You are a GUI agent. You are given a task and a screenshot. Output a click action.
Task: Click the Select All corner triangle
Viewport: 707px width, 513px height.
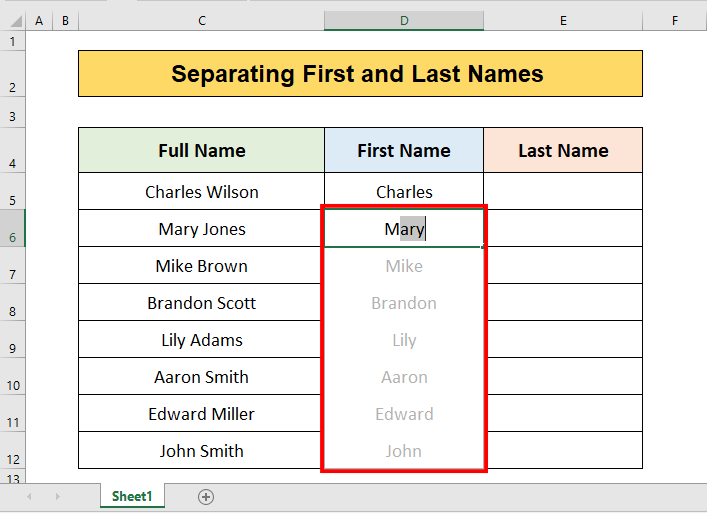[x=12, y=21]
